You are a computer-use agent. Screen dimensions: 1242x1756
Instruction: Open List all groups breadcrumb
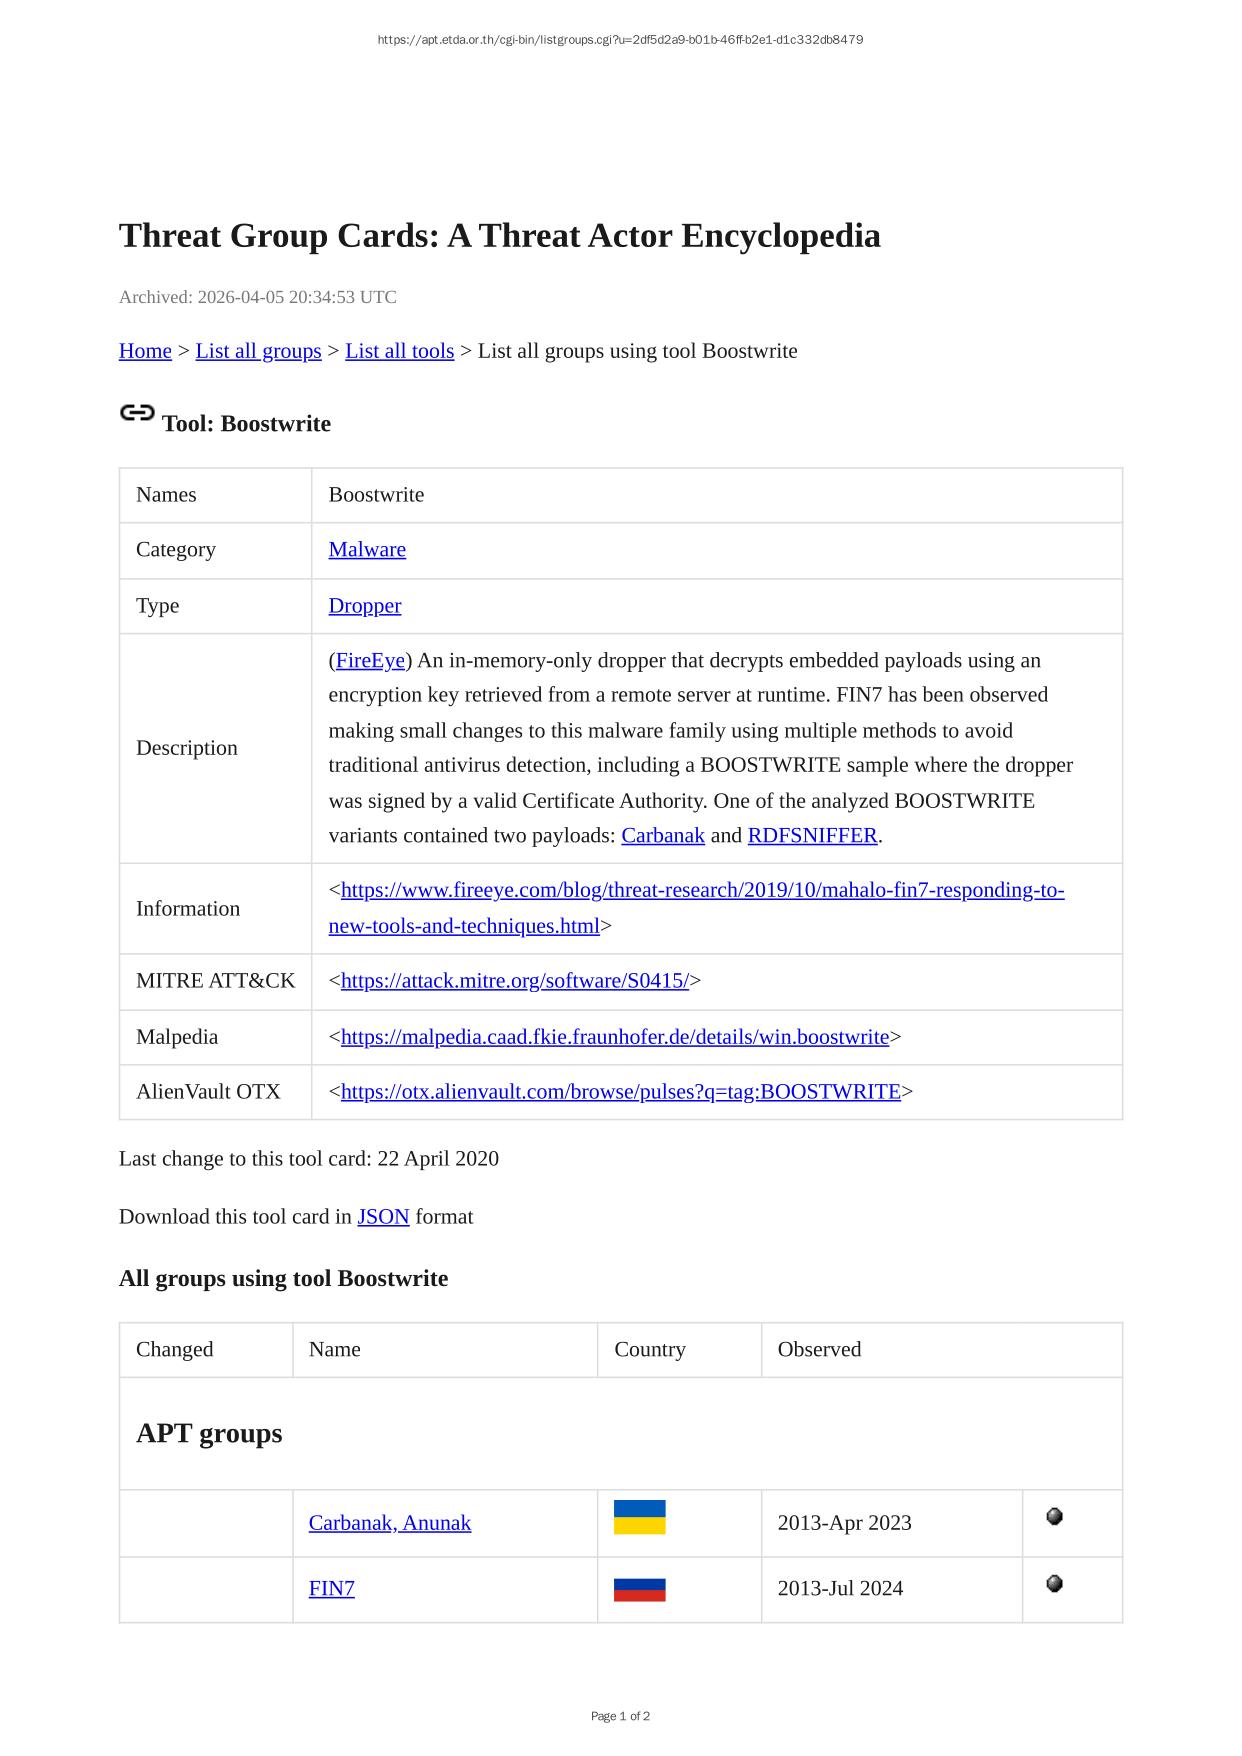pos(258,351)
